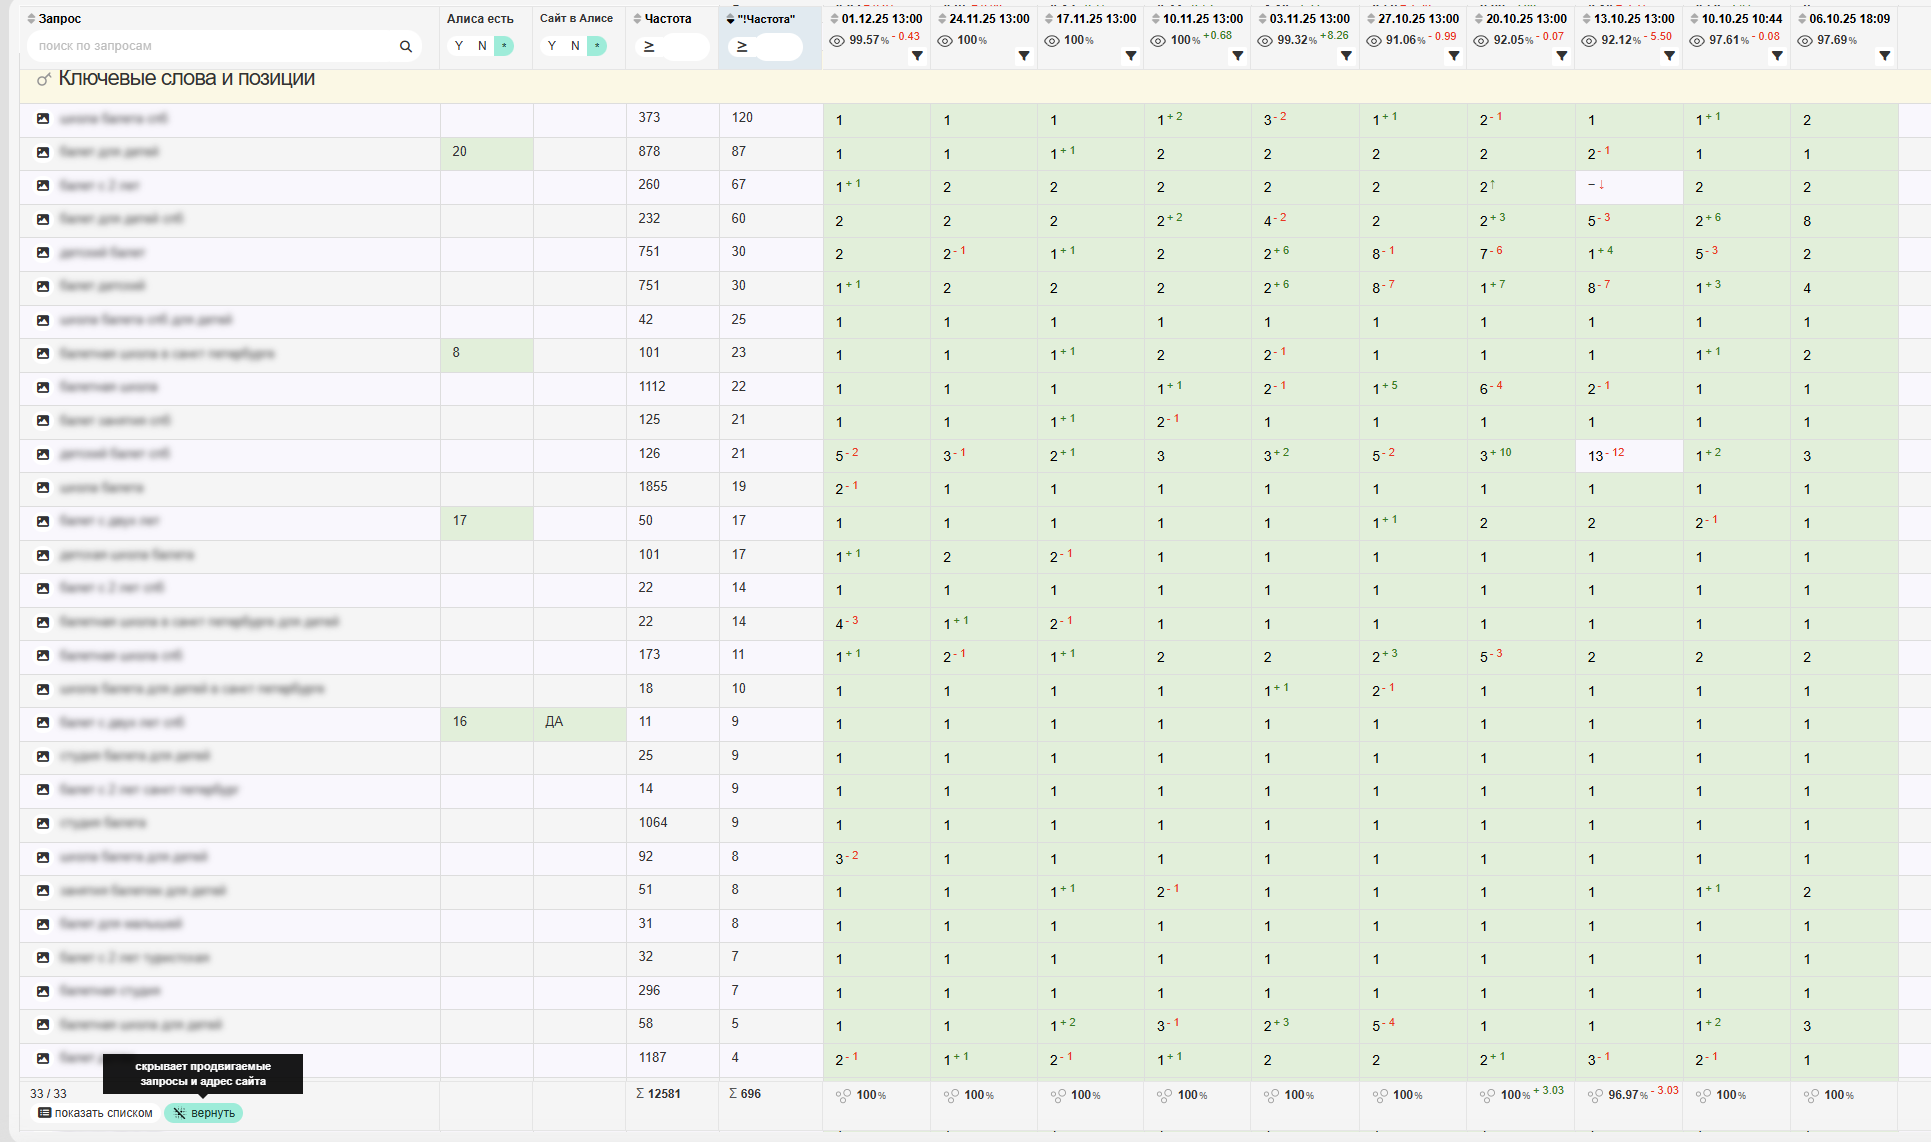Select asterisk option under Алиса есть
The width and height of the screenshot is (1931, 1142).
504,46
